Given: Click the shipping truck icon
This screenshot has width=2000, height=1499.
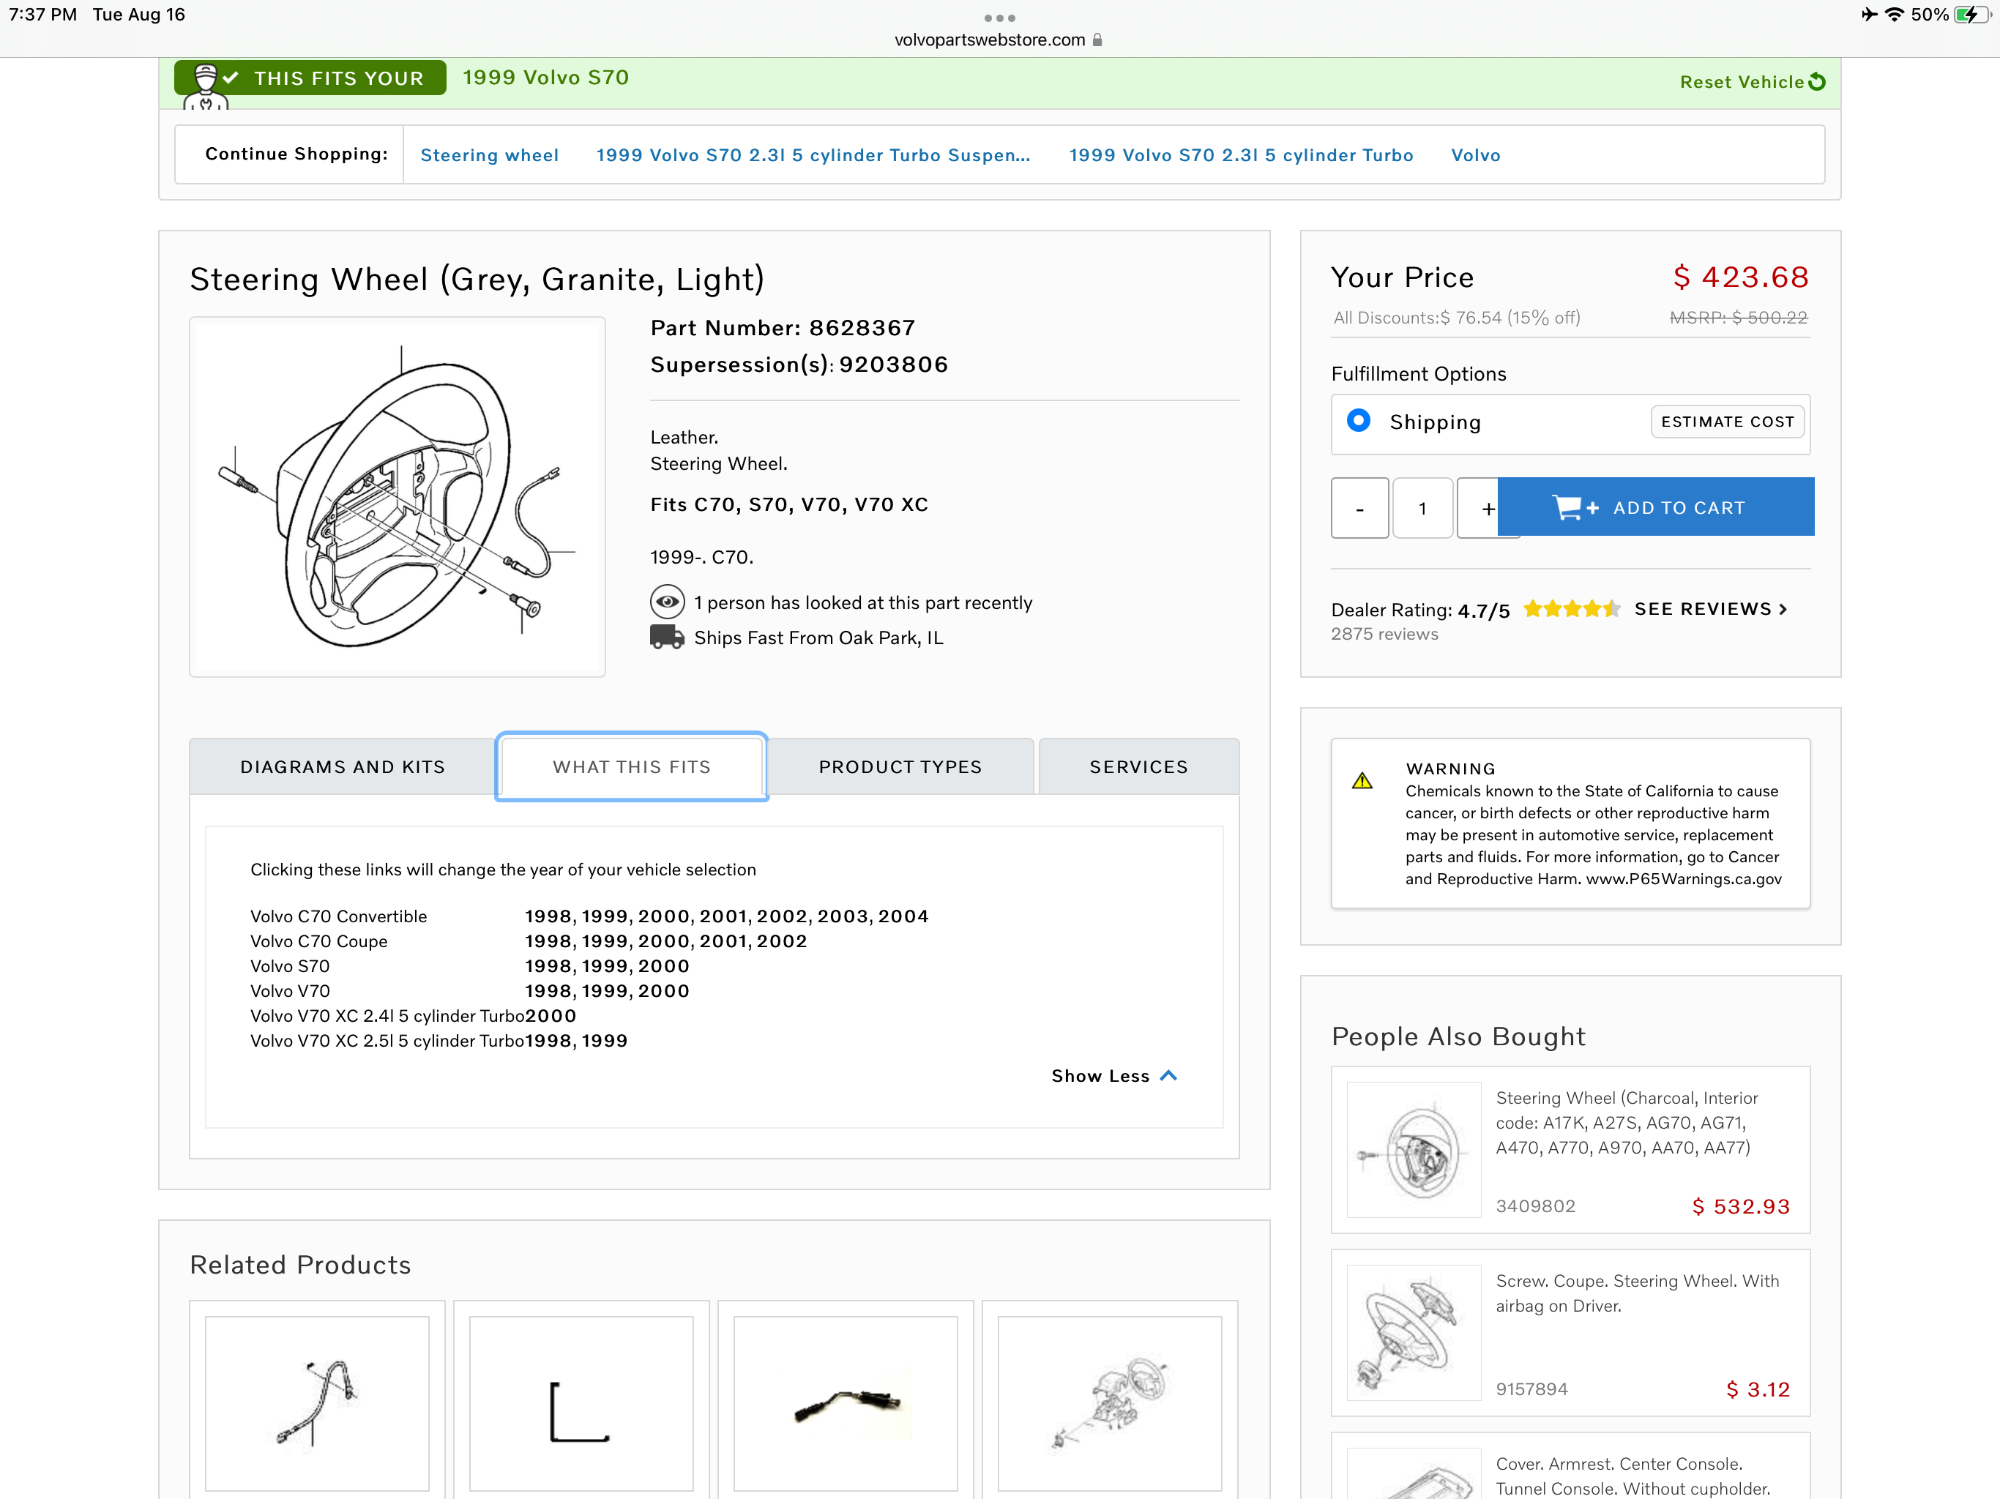Looking at the screenshot, I should pyautogui.click(x=666, y=637).
